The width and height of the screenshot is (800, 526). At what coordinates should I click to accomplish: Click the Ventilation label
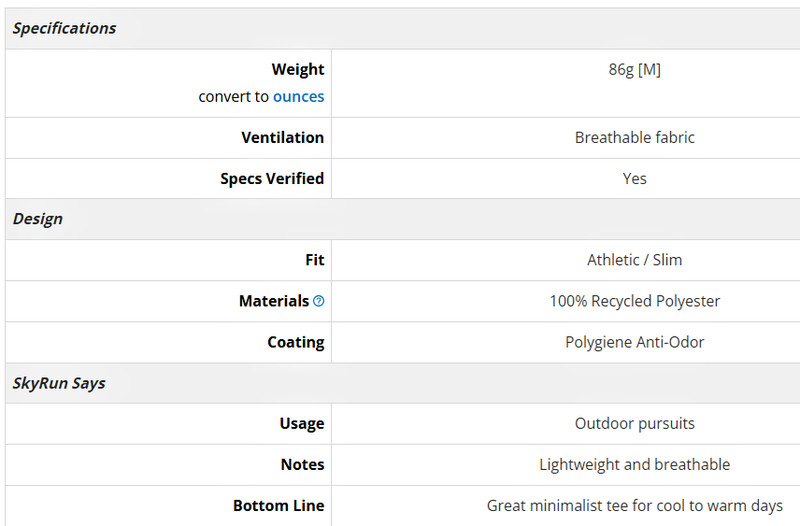(283, 137)
